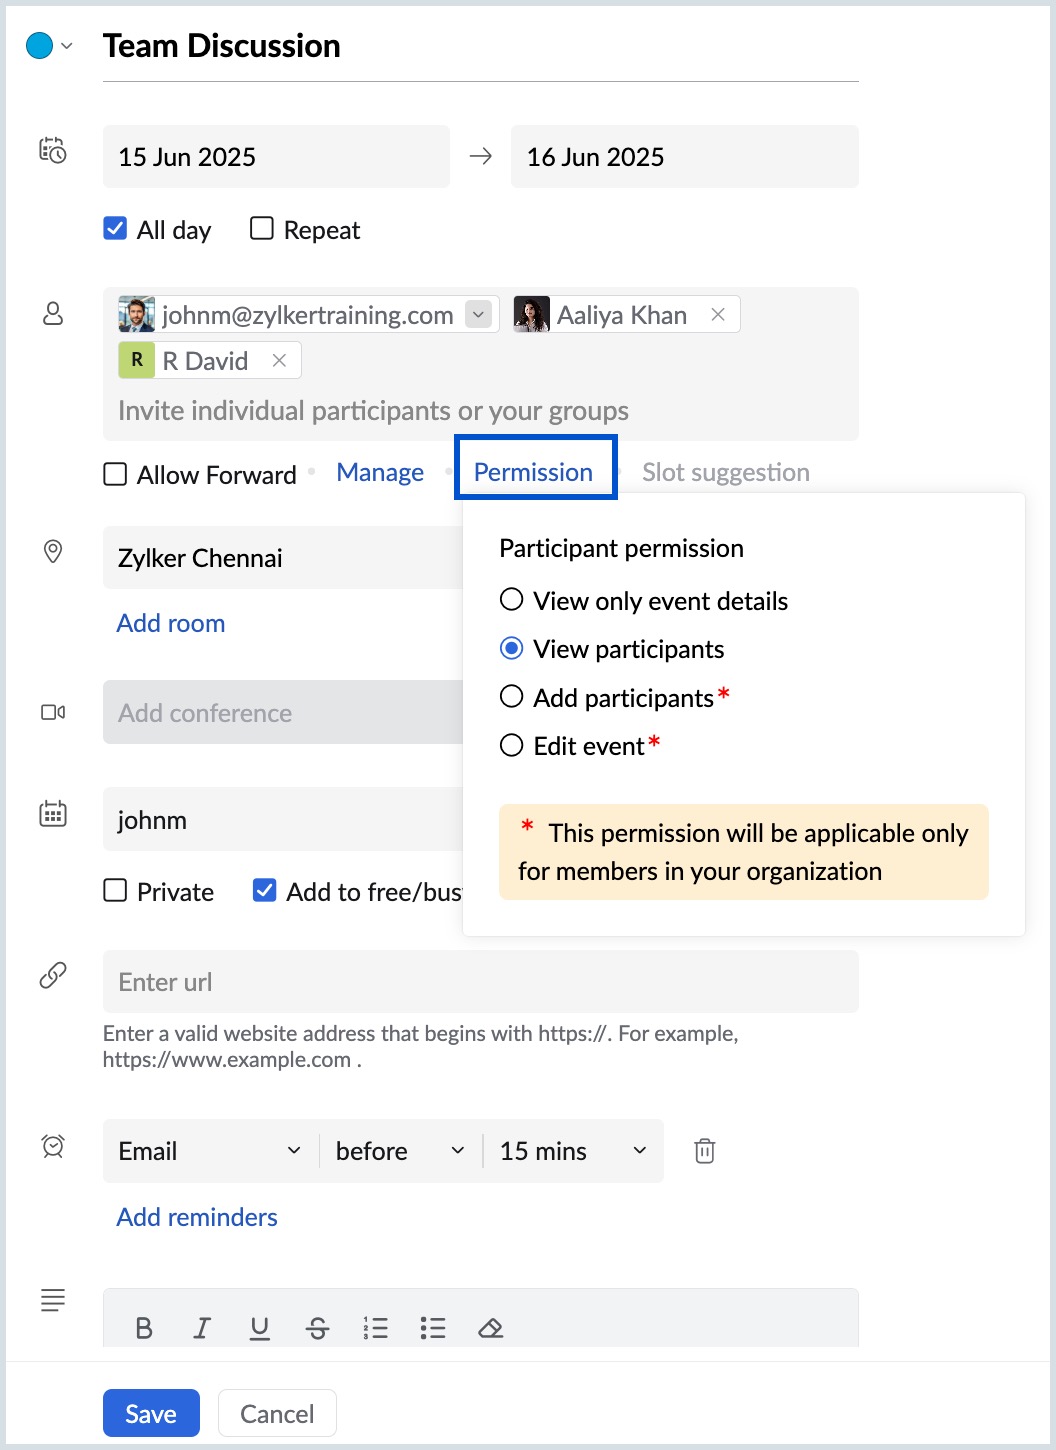
Task: Delete the Email reminder with trash icon
Action: (705, 1151)
